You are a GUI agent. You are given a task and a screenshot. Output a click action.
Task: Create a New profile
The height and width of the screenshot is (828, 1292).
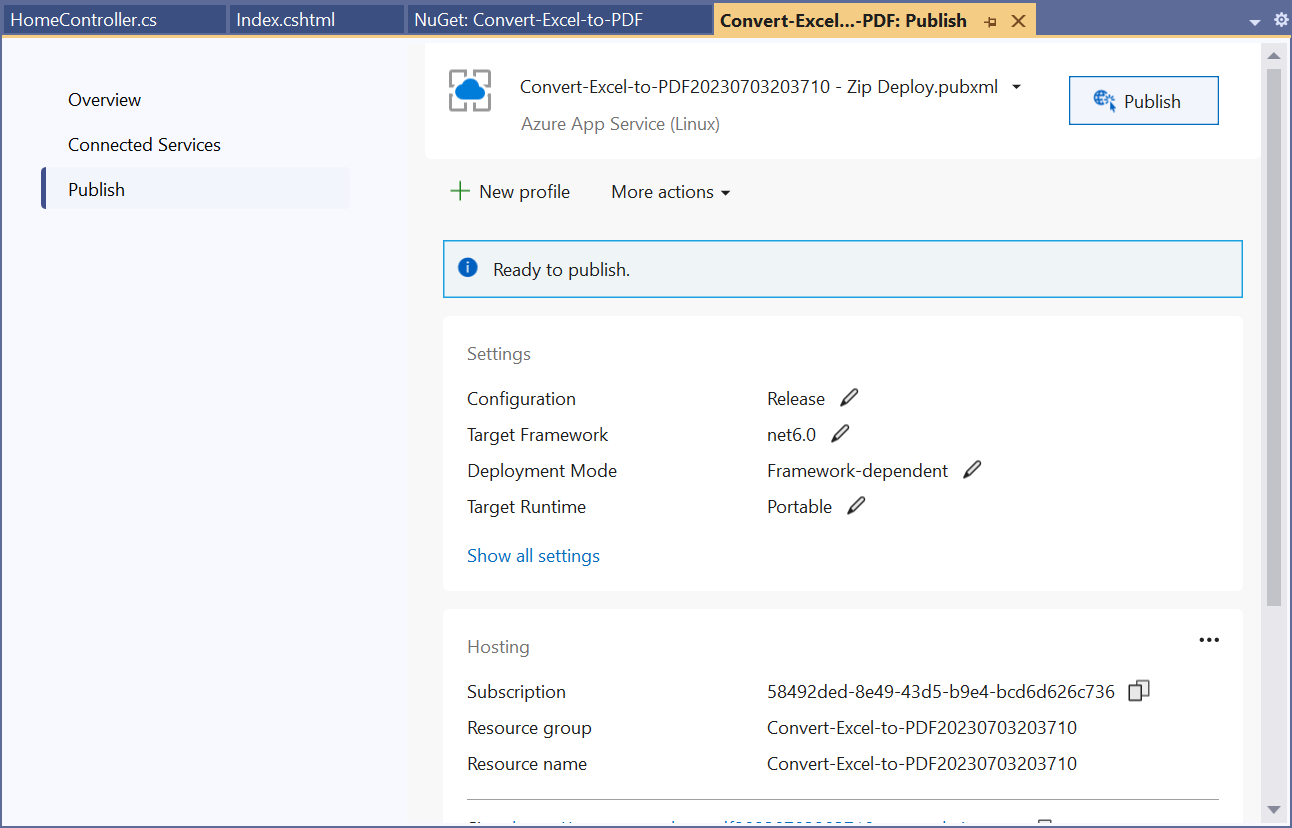tap(510, 192)
